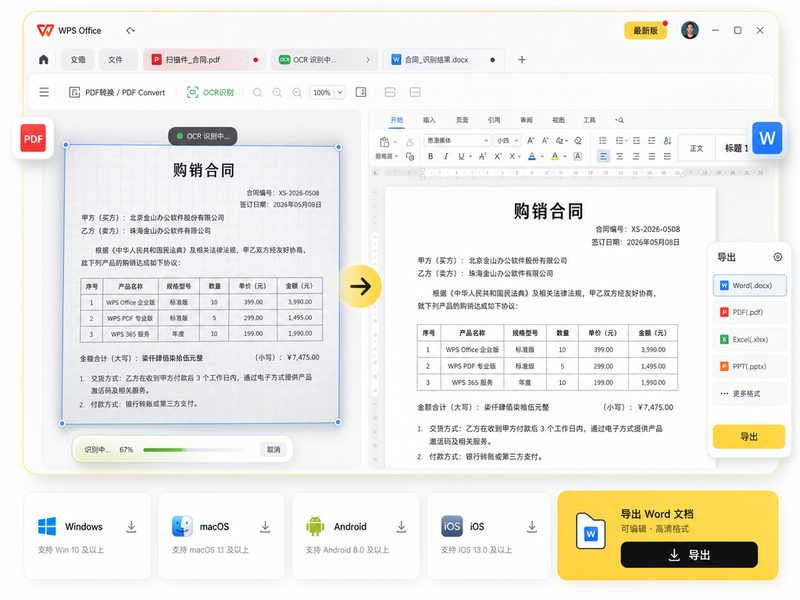Click the PDF转换 / PDF Convert tool
Screen dimensions: 800x600
coord(117,92)
